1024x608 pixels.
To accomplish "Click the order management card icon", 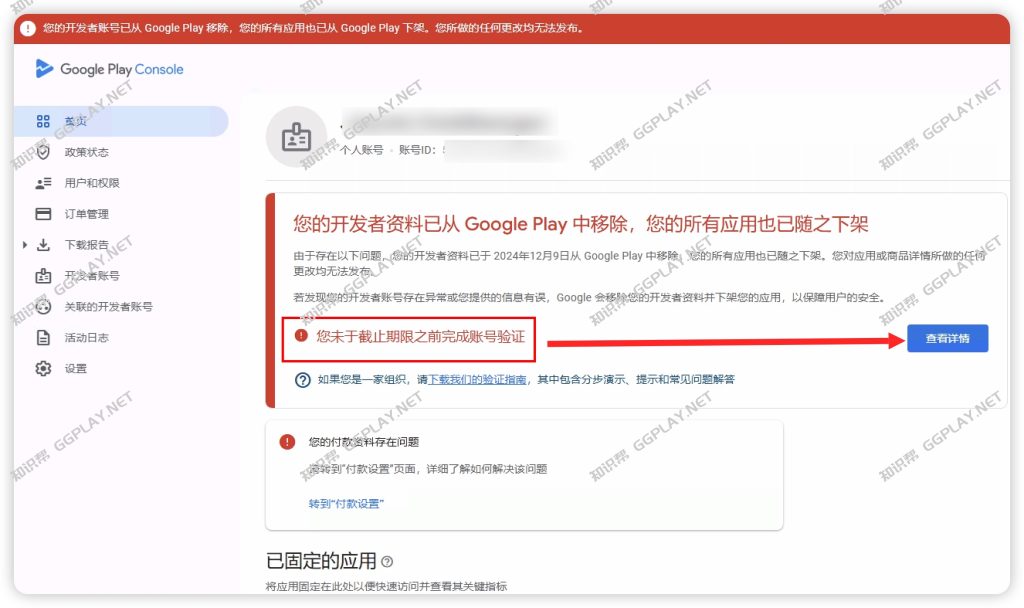I will 43,214.
